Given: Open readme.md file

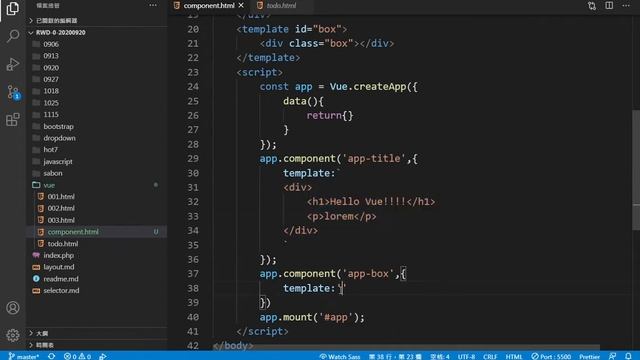Looking at the screenshot, I should [97, 279].
